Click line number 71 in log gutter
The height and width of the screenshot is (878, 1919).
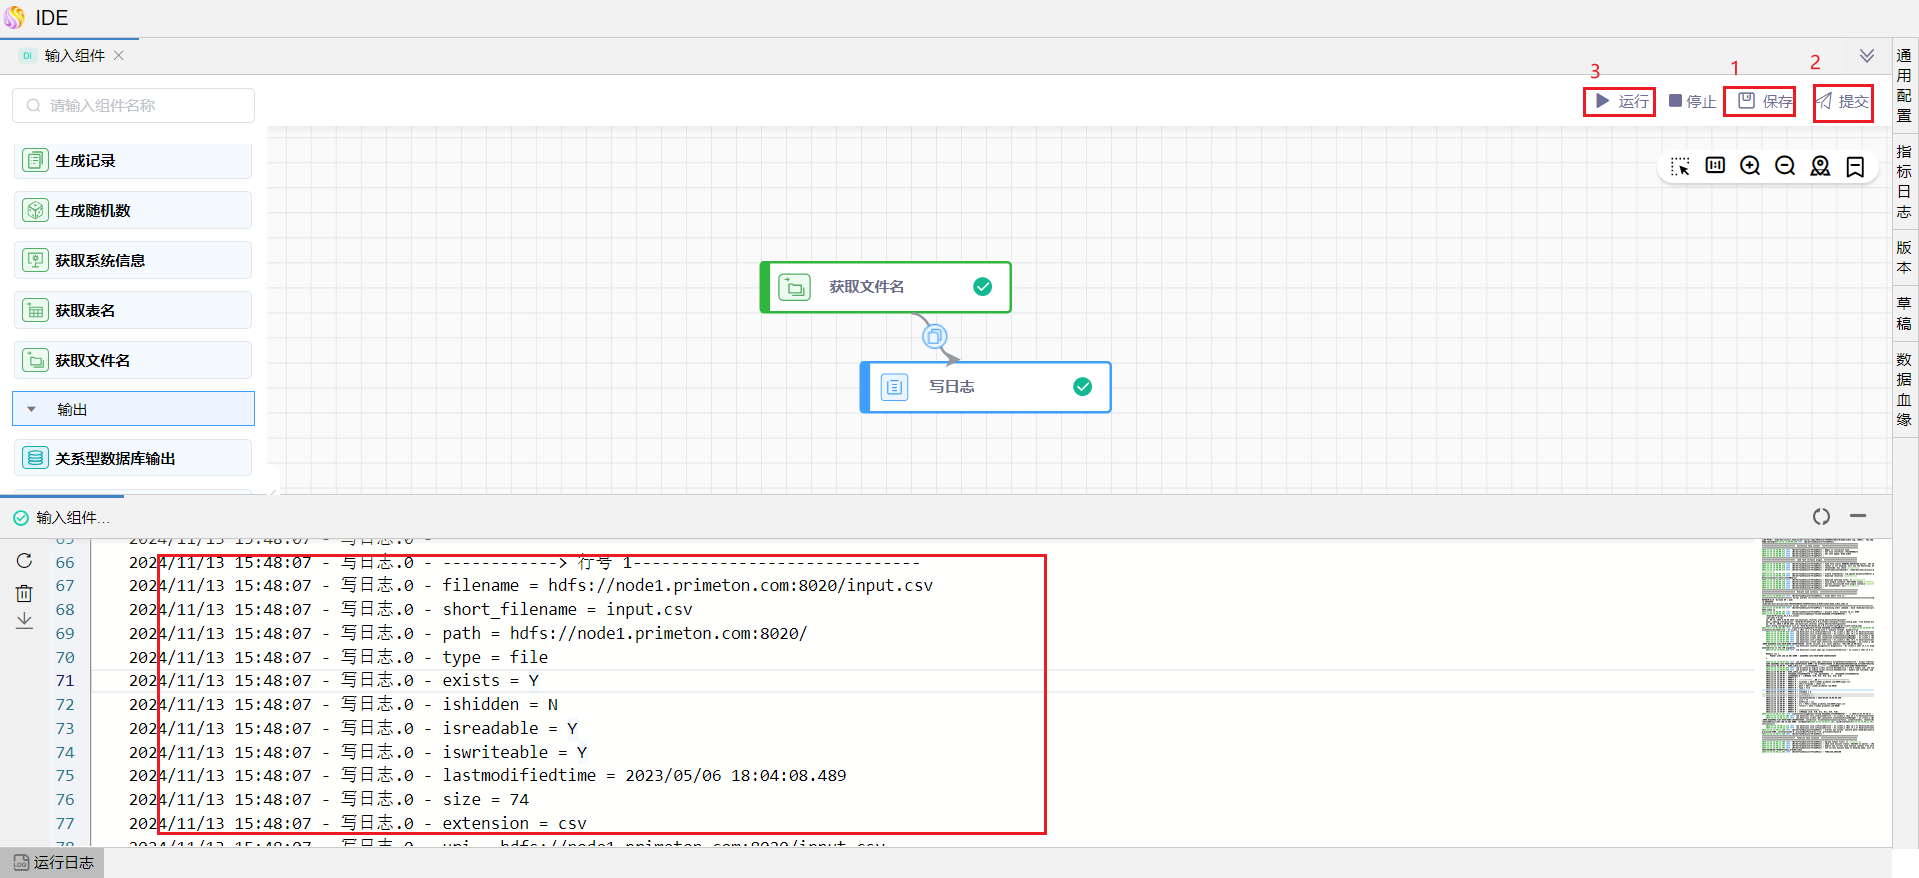click(65, 681)
